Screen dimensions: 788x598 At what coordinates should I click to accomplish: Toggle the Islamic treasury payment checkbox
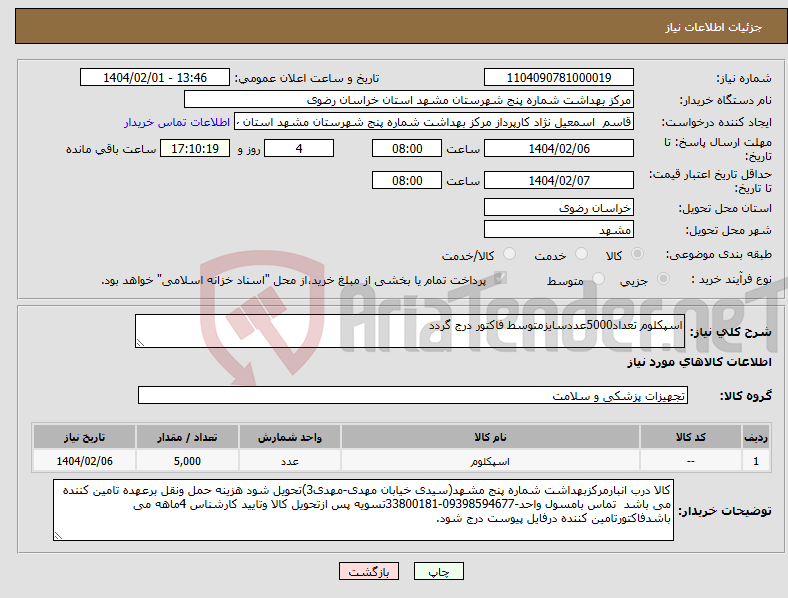(x=500, y=278)
